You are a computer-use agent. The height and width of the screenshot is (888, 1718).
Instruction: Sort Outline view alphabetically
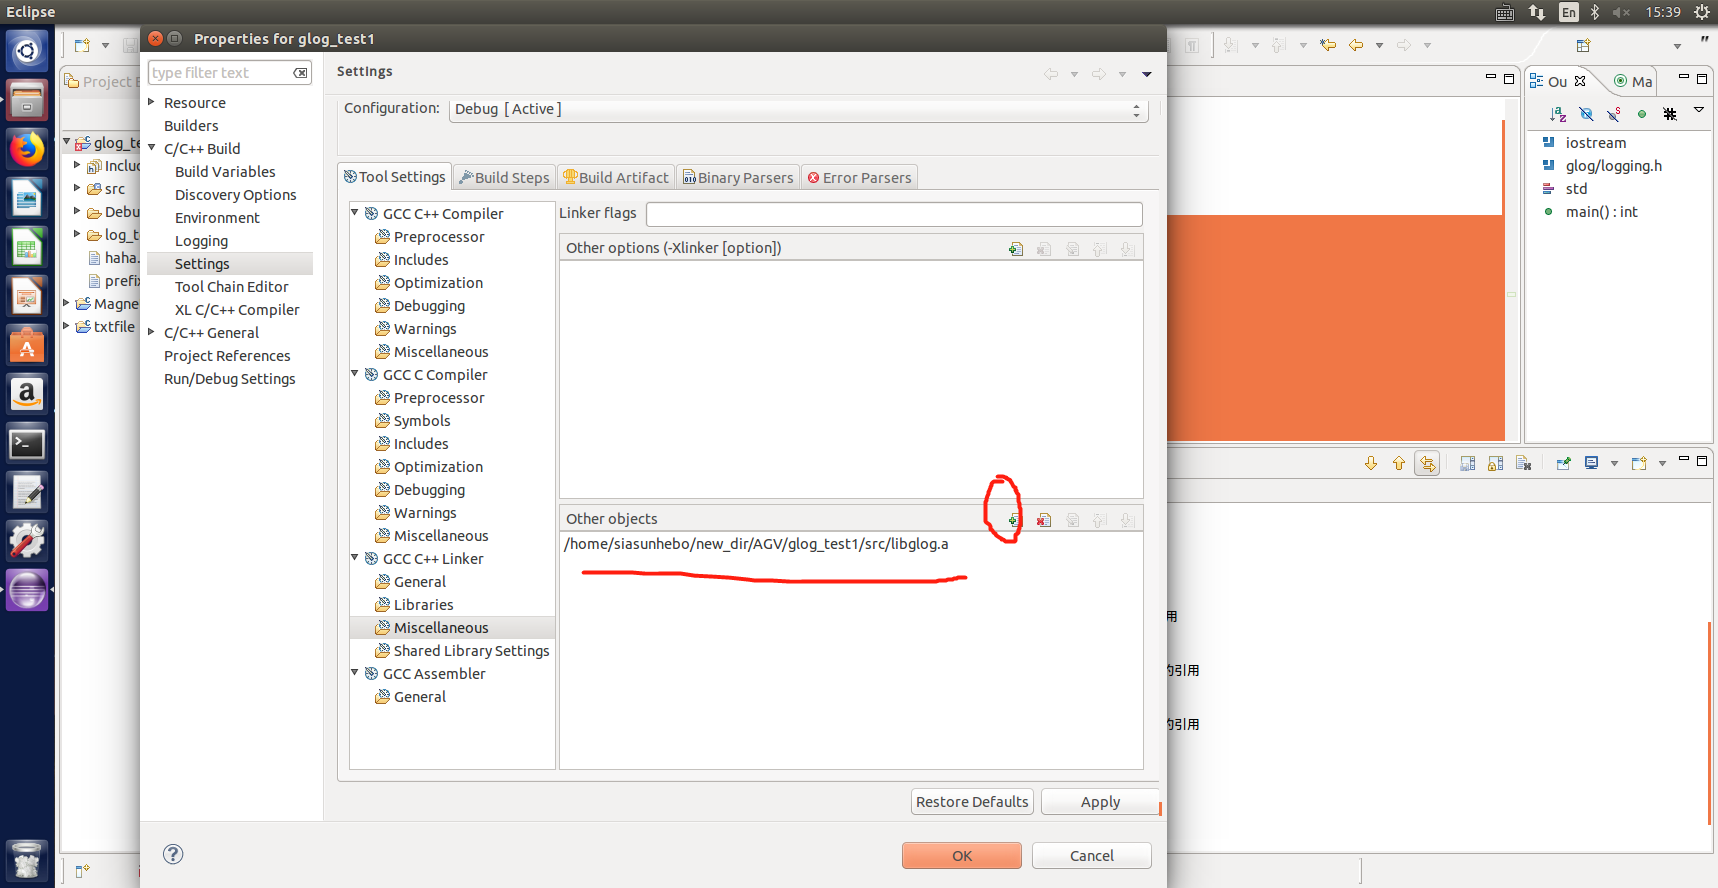click(x=1558, y=114)
